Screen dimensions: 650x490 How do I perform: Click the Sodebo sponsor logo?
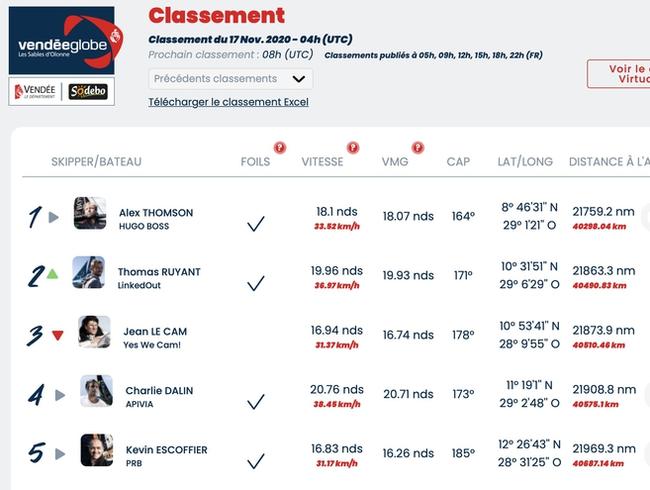[x=88, y=91]
